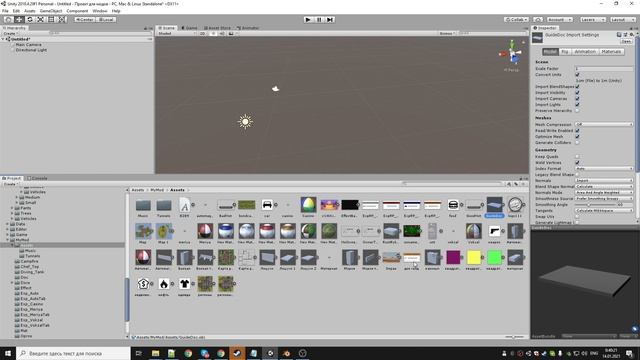
Task: Select the Scale tool in the toolbar
Action: point(40,19)
